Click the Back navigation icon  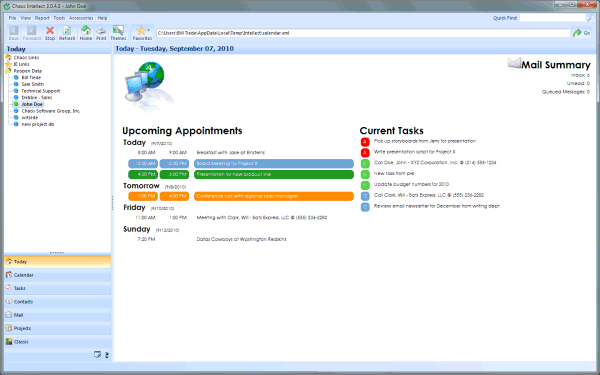coord(14,33)
